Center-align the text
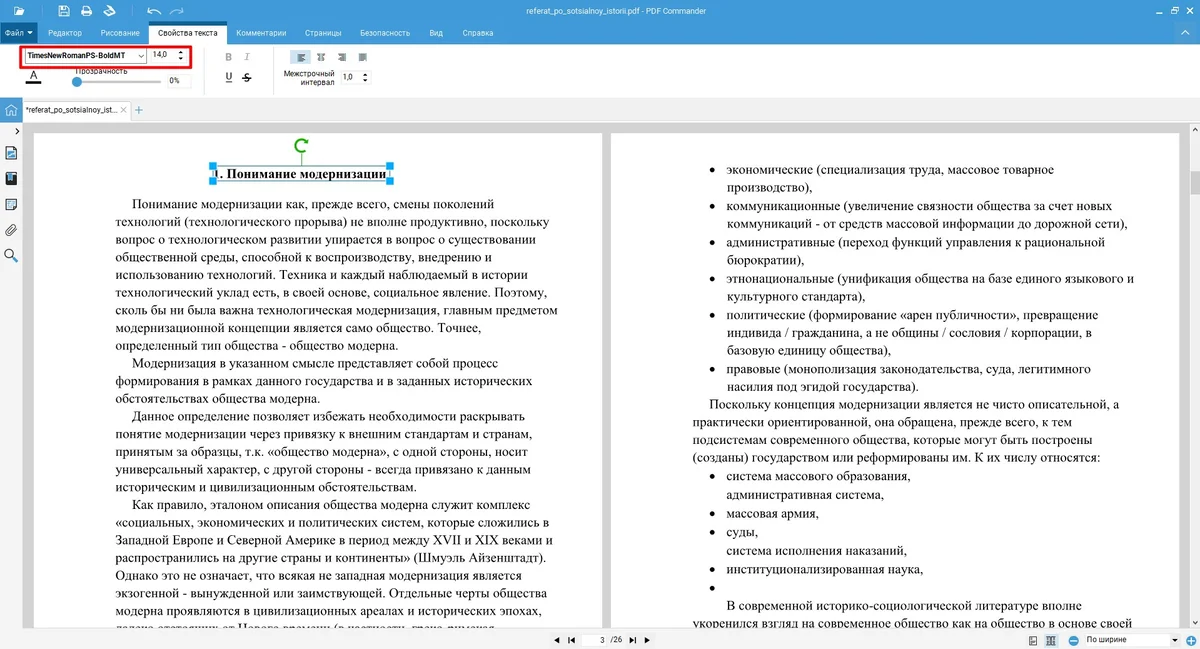This screenshot has height=649, width=1200. (x=320, y=57)
